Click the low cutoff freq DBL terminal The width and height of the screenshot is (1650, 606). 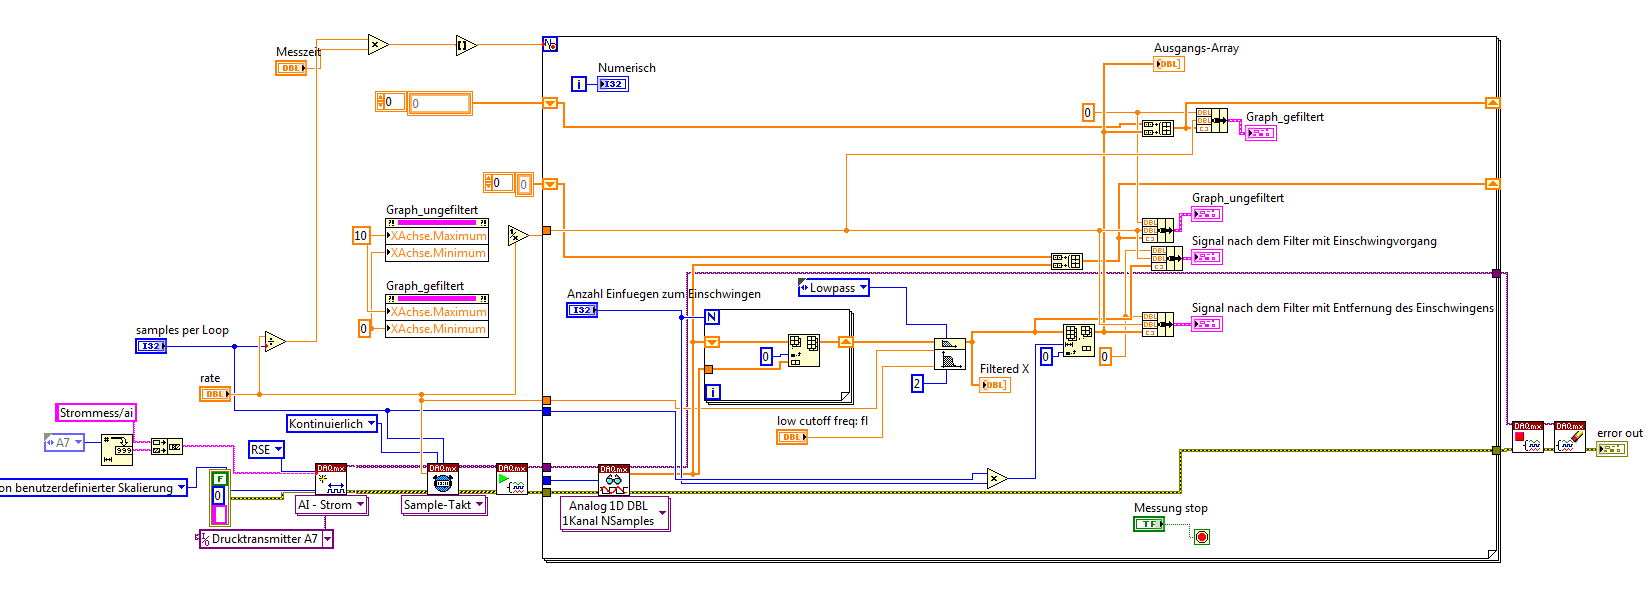792,437
